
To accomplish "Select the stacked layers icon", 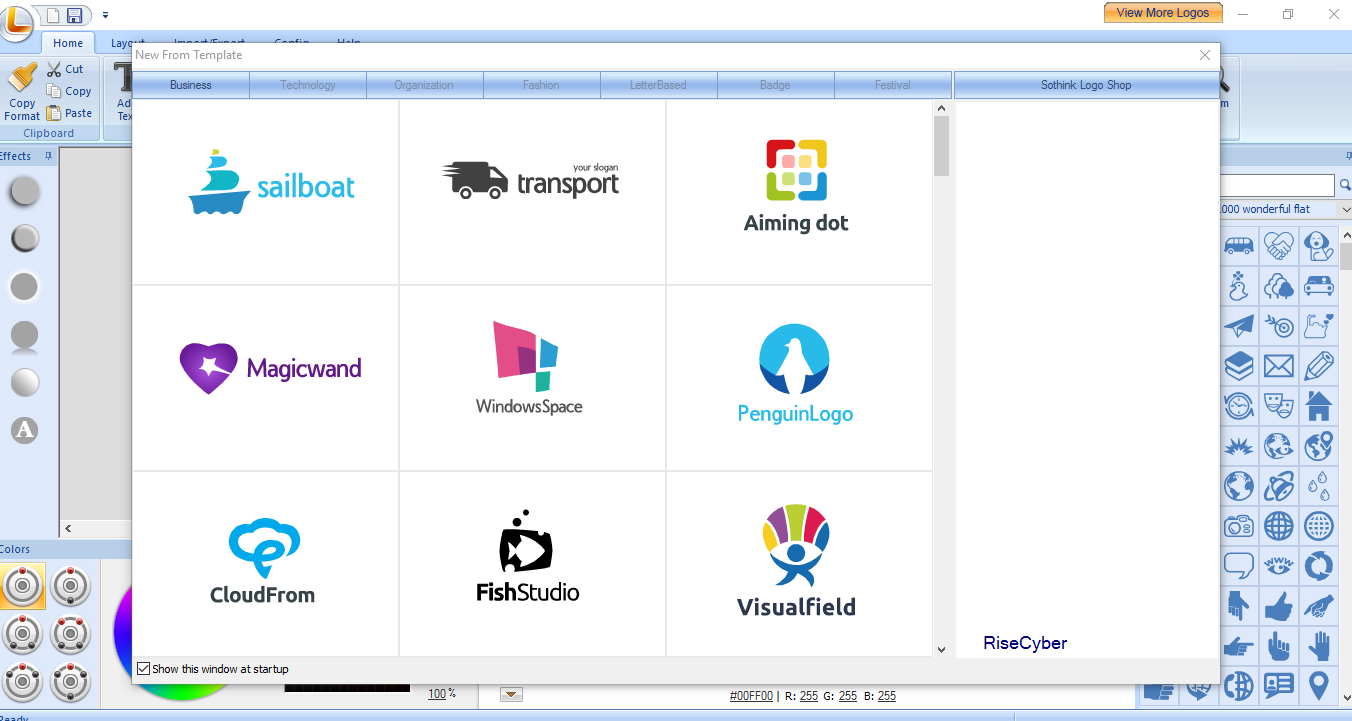I will (x=1239, y=366).
